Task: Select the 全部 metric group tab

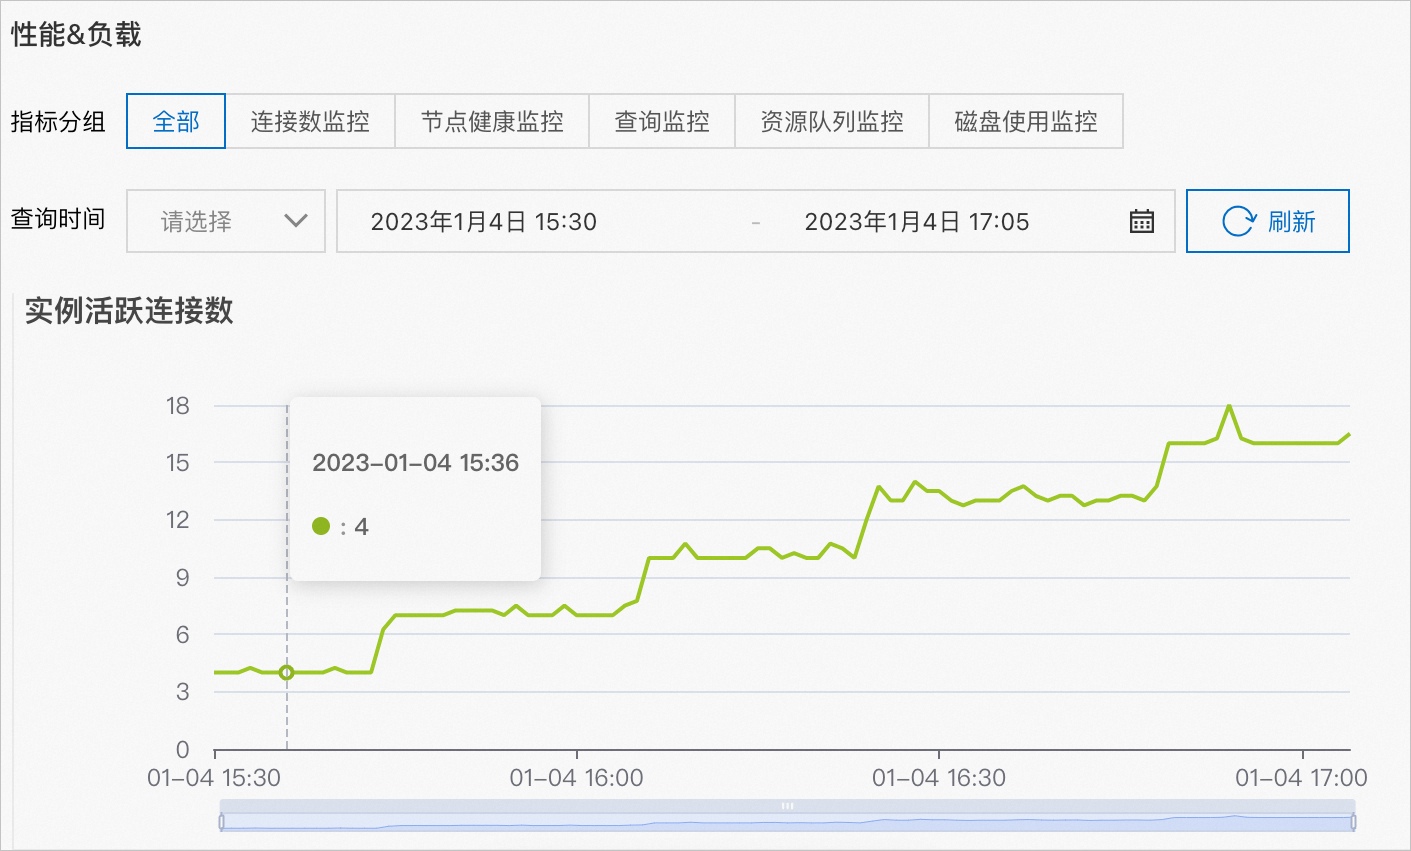Action: (x=176, y=121)
